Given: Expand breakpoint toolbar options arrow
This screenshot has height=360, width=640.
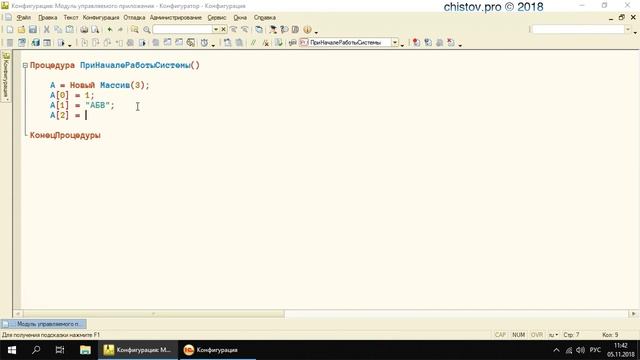Looking at the screenshot, I should [x=460, y=45].
